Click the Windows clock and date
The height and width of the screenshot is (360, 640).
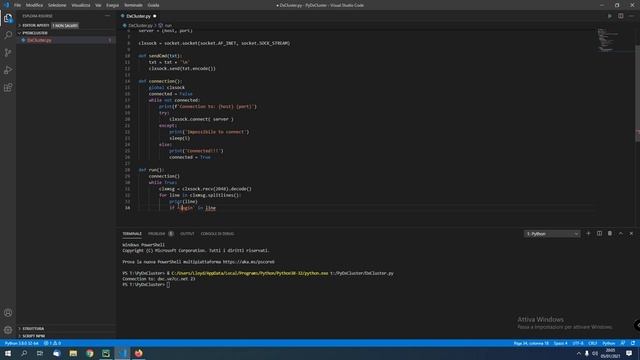[x=610, y=353]
